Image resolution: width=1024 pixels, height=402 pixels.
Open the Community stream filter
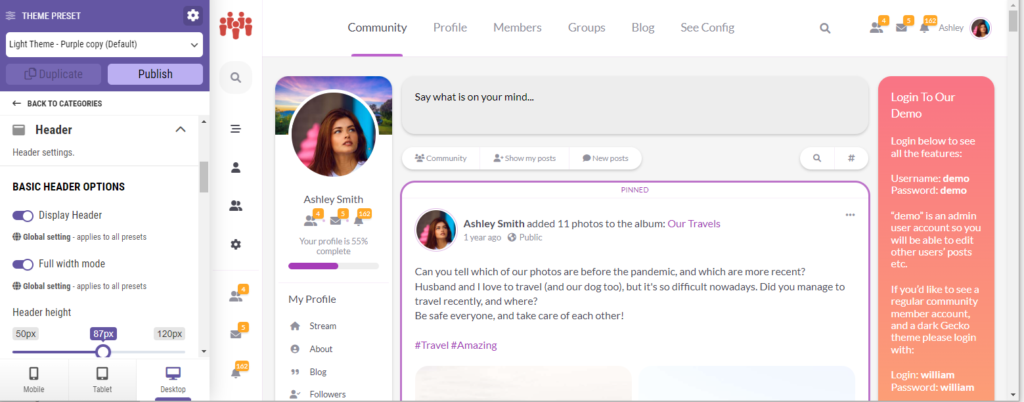(x=440, y=158)
